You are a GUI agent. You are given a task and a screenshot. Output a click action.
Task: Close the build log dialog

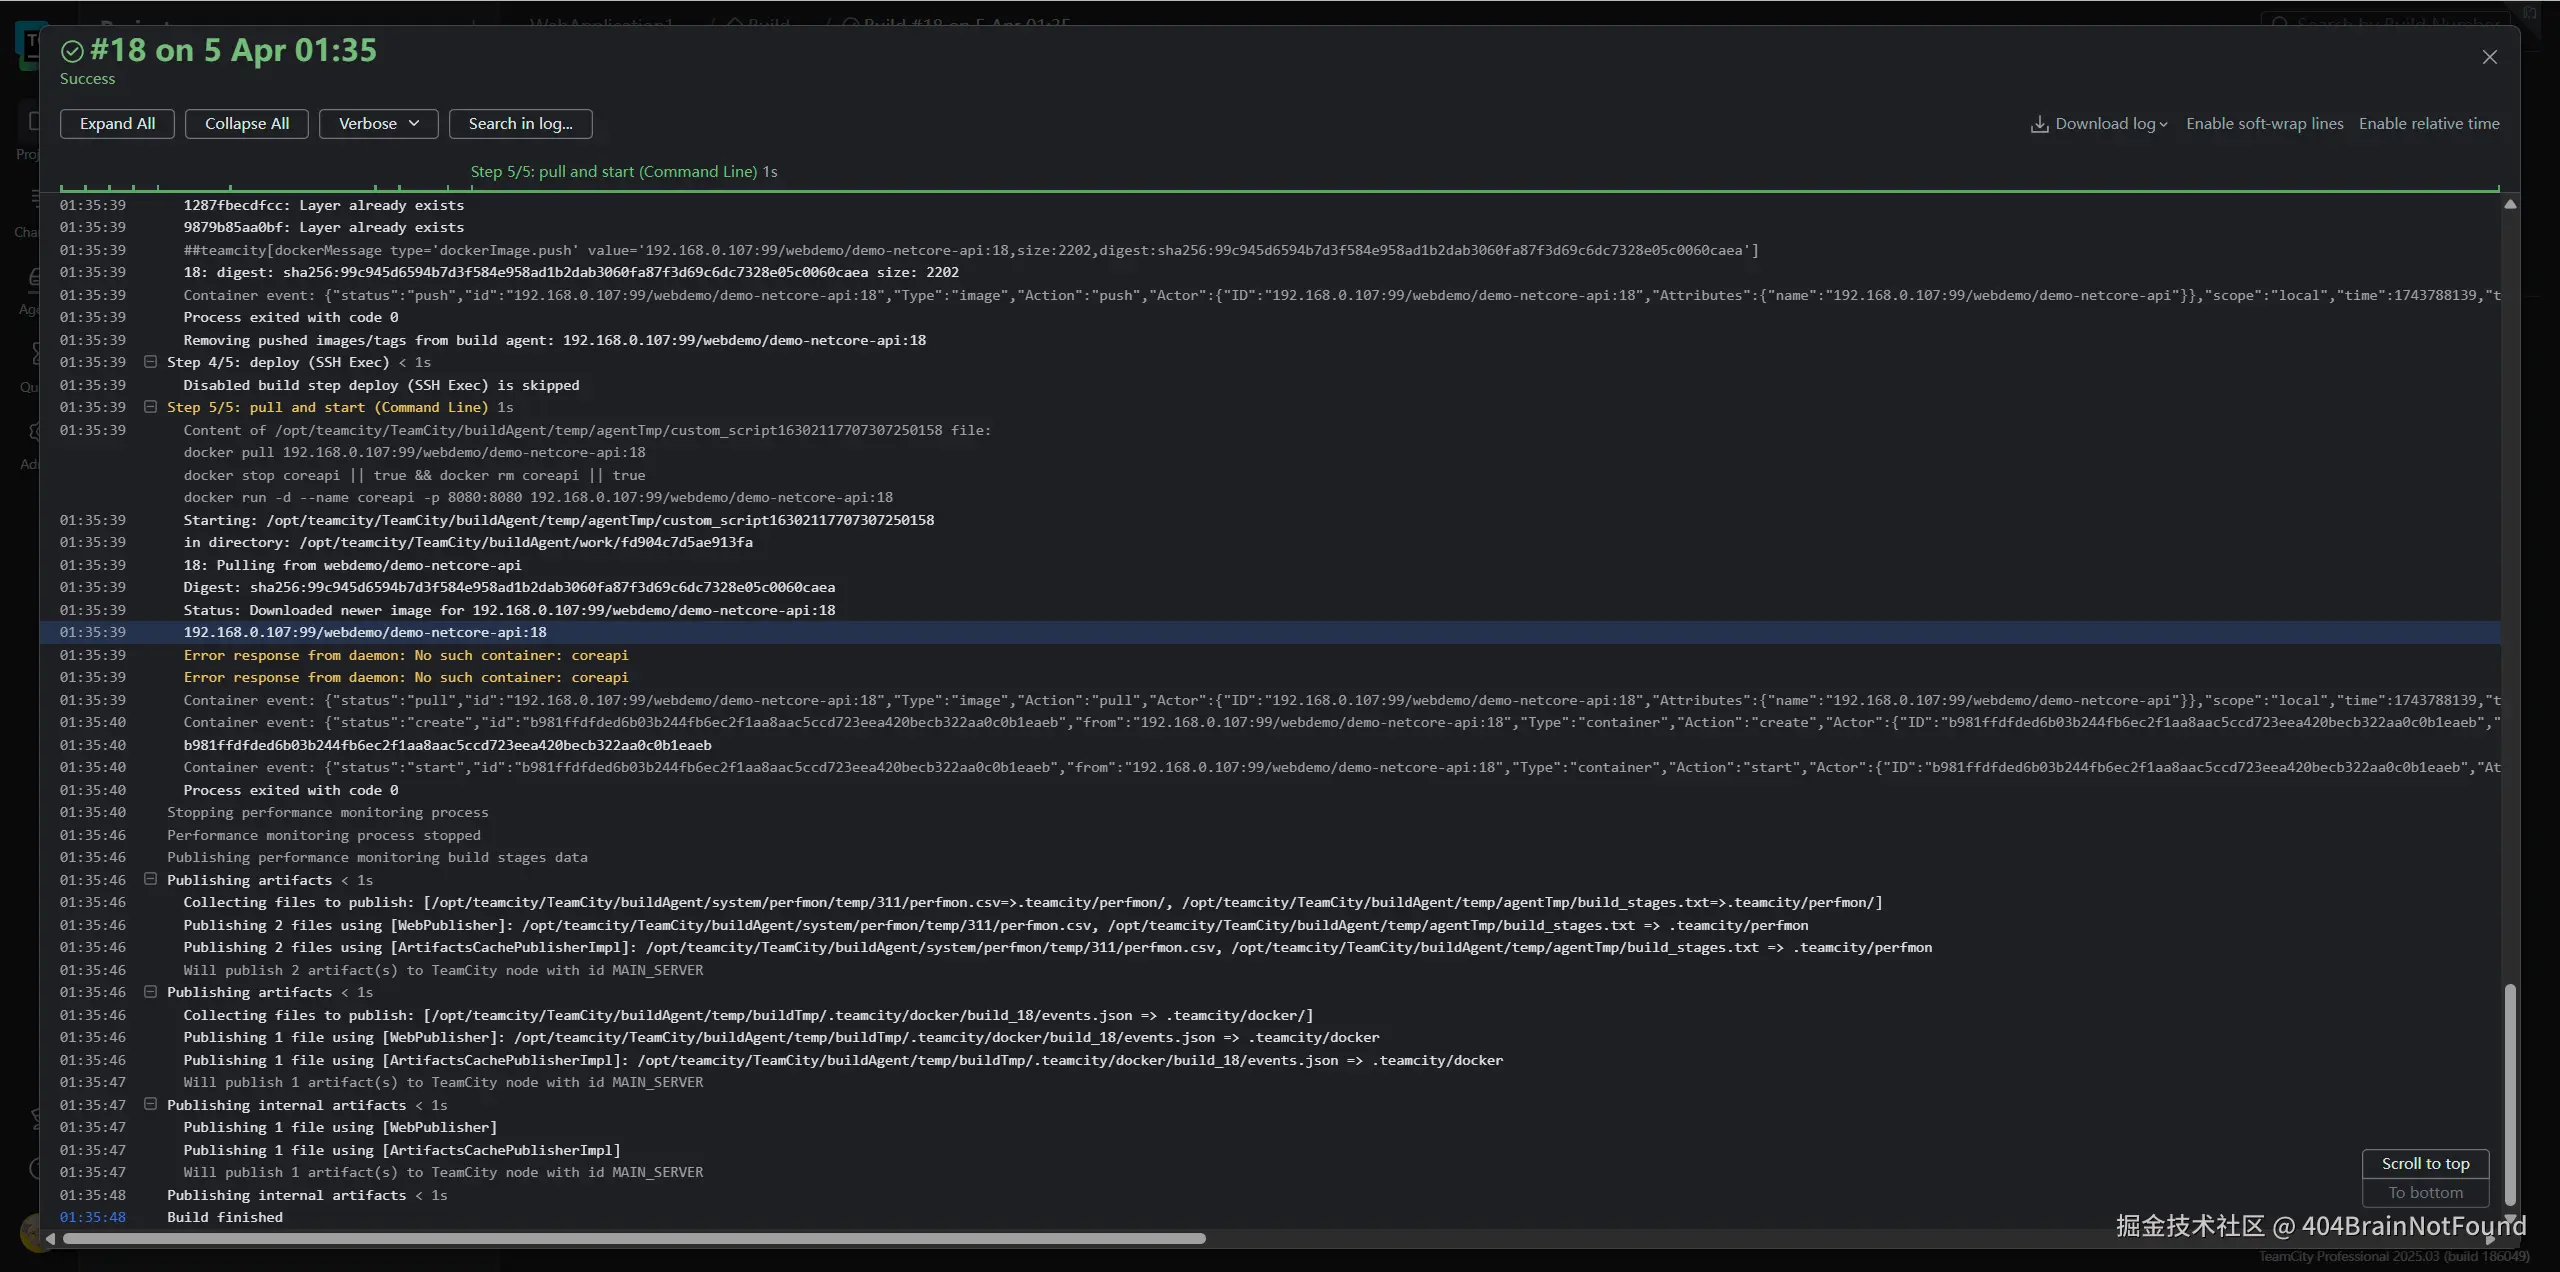2489,57
